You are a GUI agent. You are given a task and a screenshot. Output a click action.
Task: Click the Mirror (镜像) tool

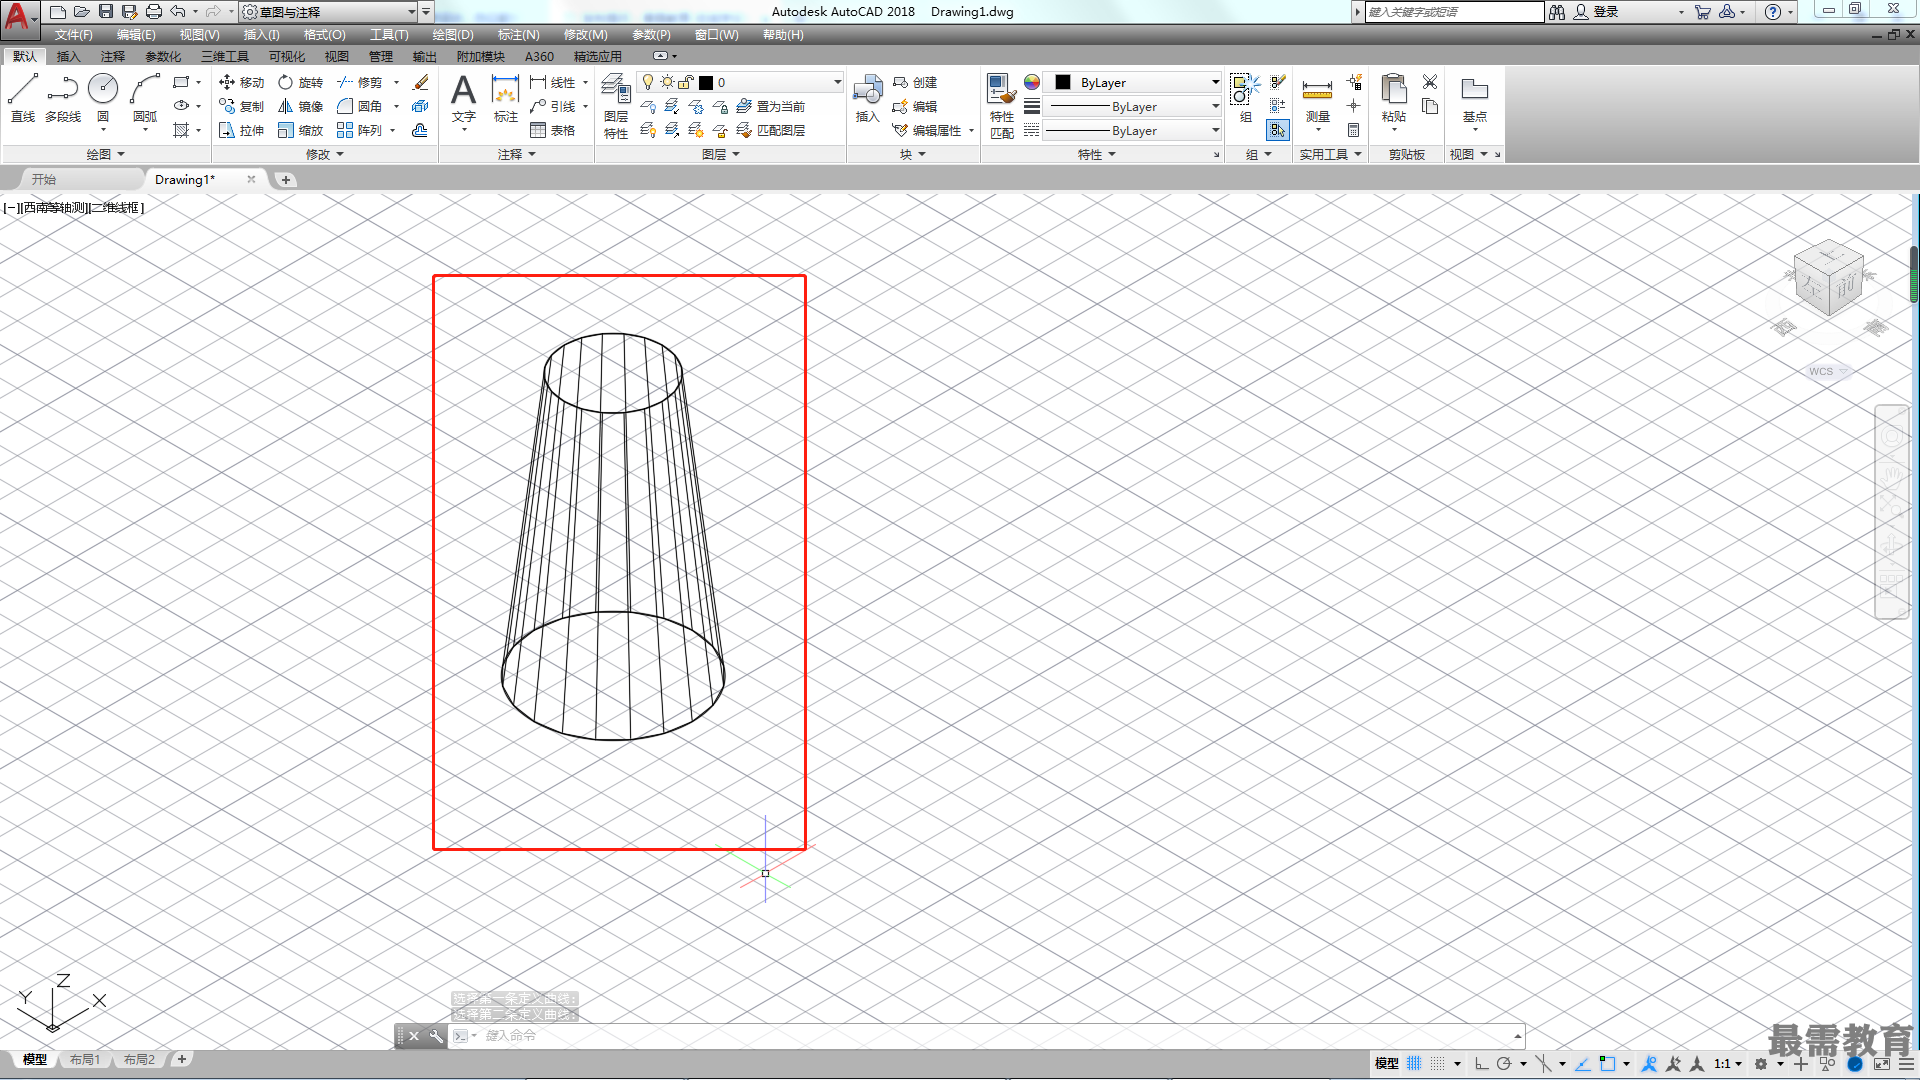(301, 106)
